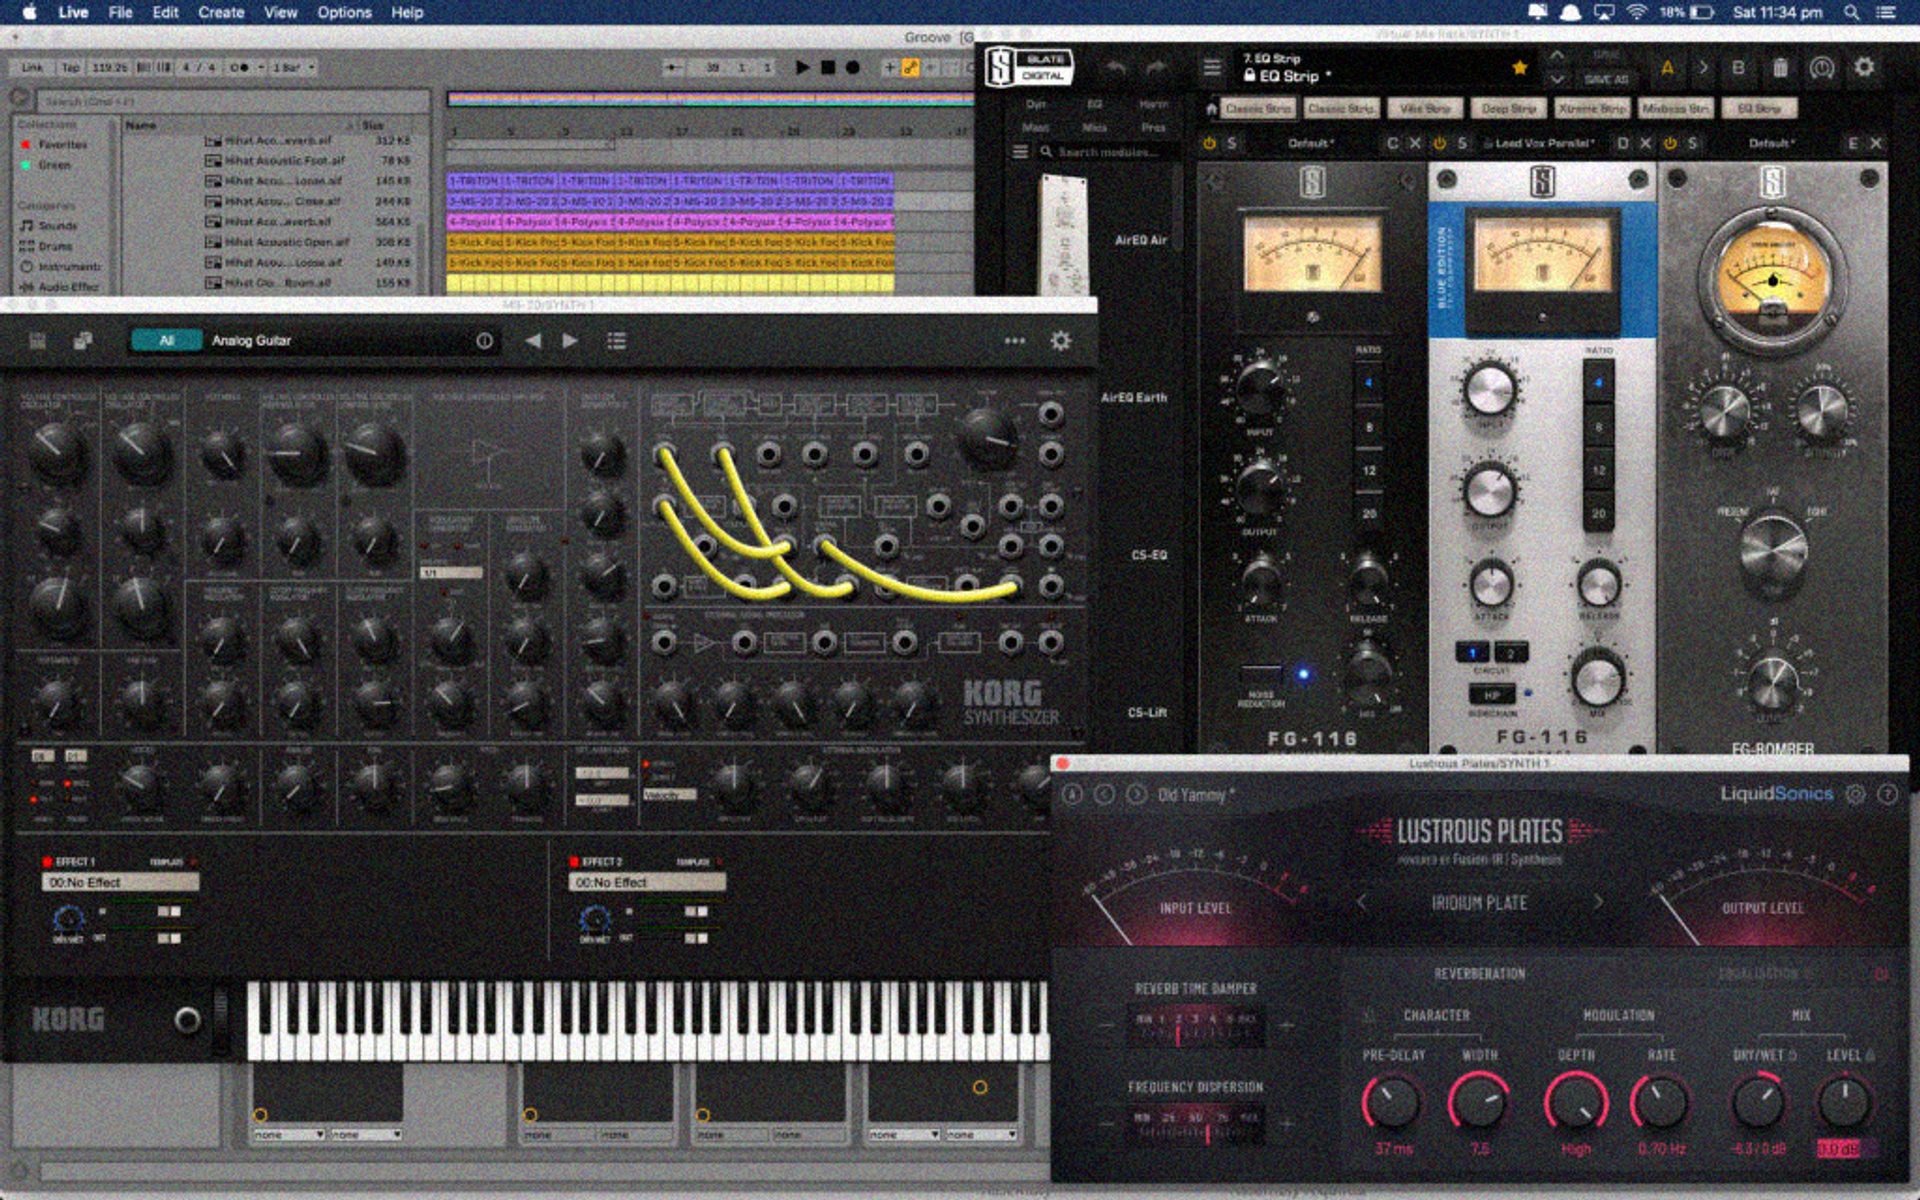Go to next Korg preset arrow
1920x1200 pixels.
[570, 341]
